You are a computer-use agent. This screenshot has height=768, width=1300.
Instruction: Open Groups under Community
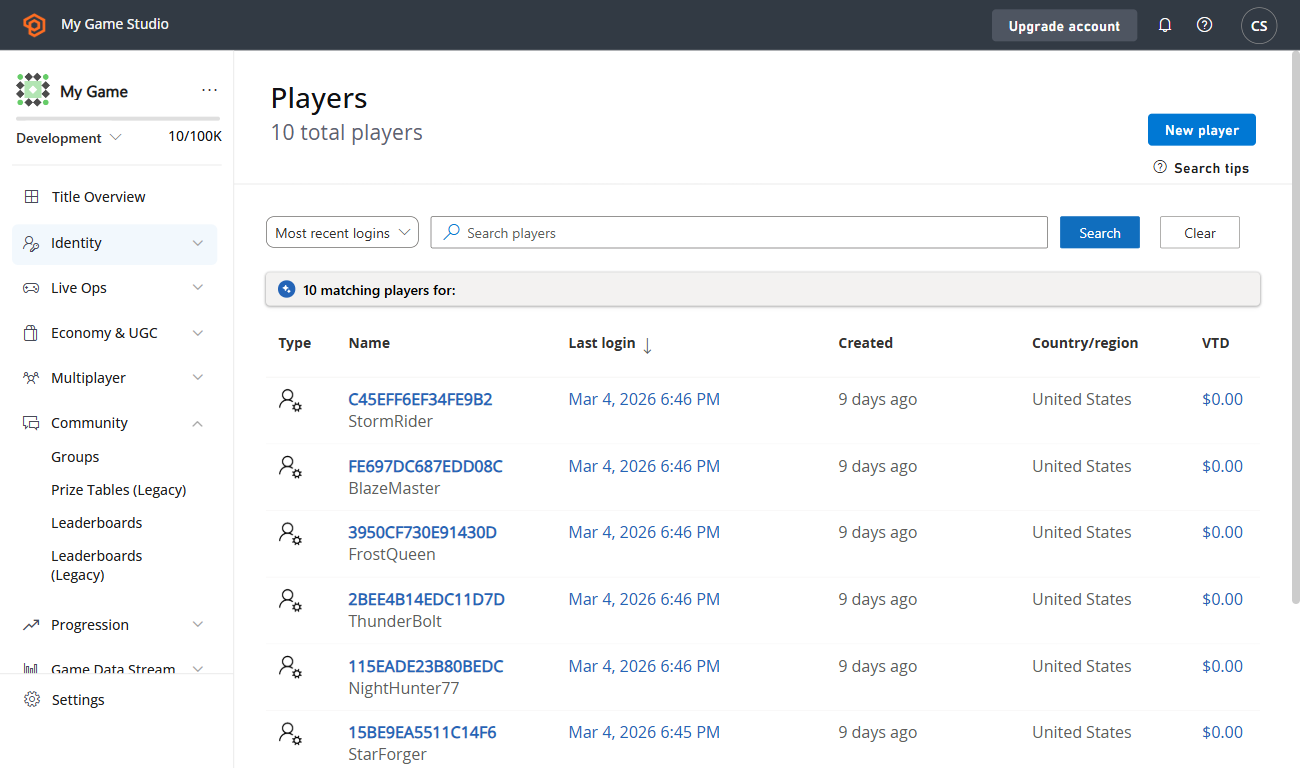point(75,457)
